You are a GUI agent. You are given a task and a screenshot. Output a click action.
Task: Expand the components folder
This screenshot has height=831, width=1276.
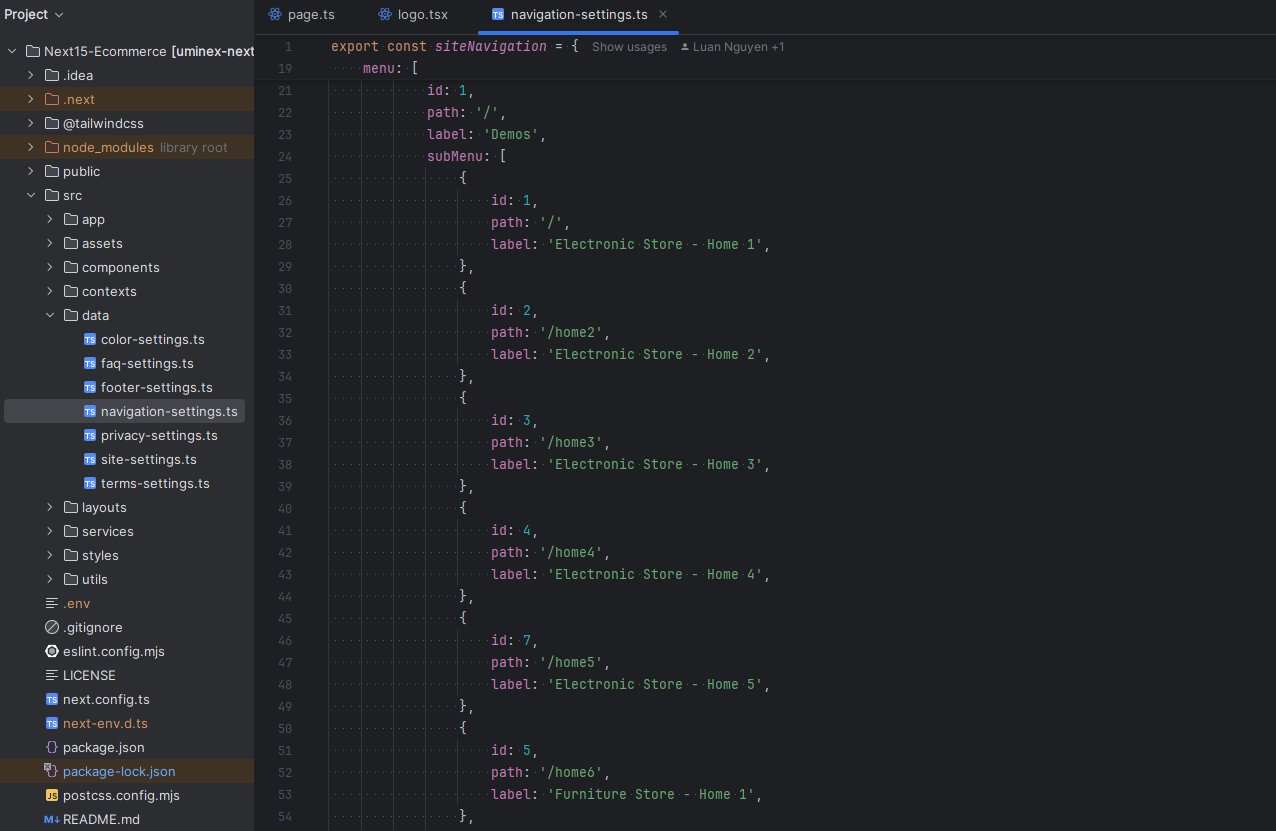(x=50, y=267)
